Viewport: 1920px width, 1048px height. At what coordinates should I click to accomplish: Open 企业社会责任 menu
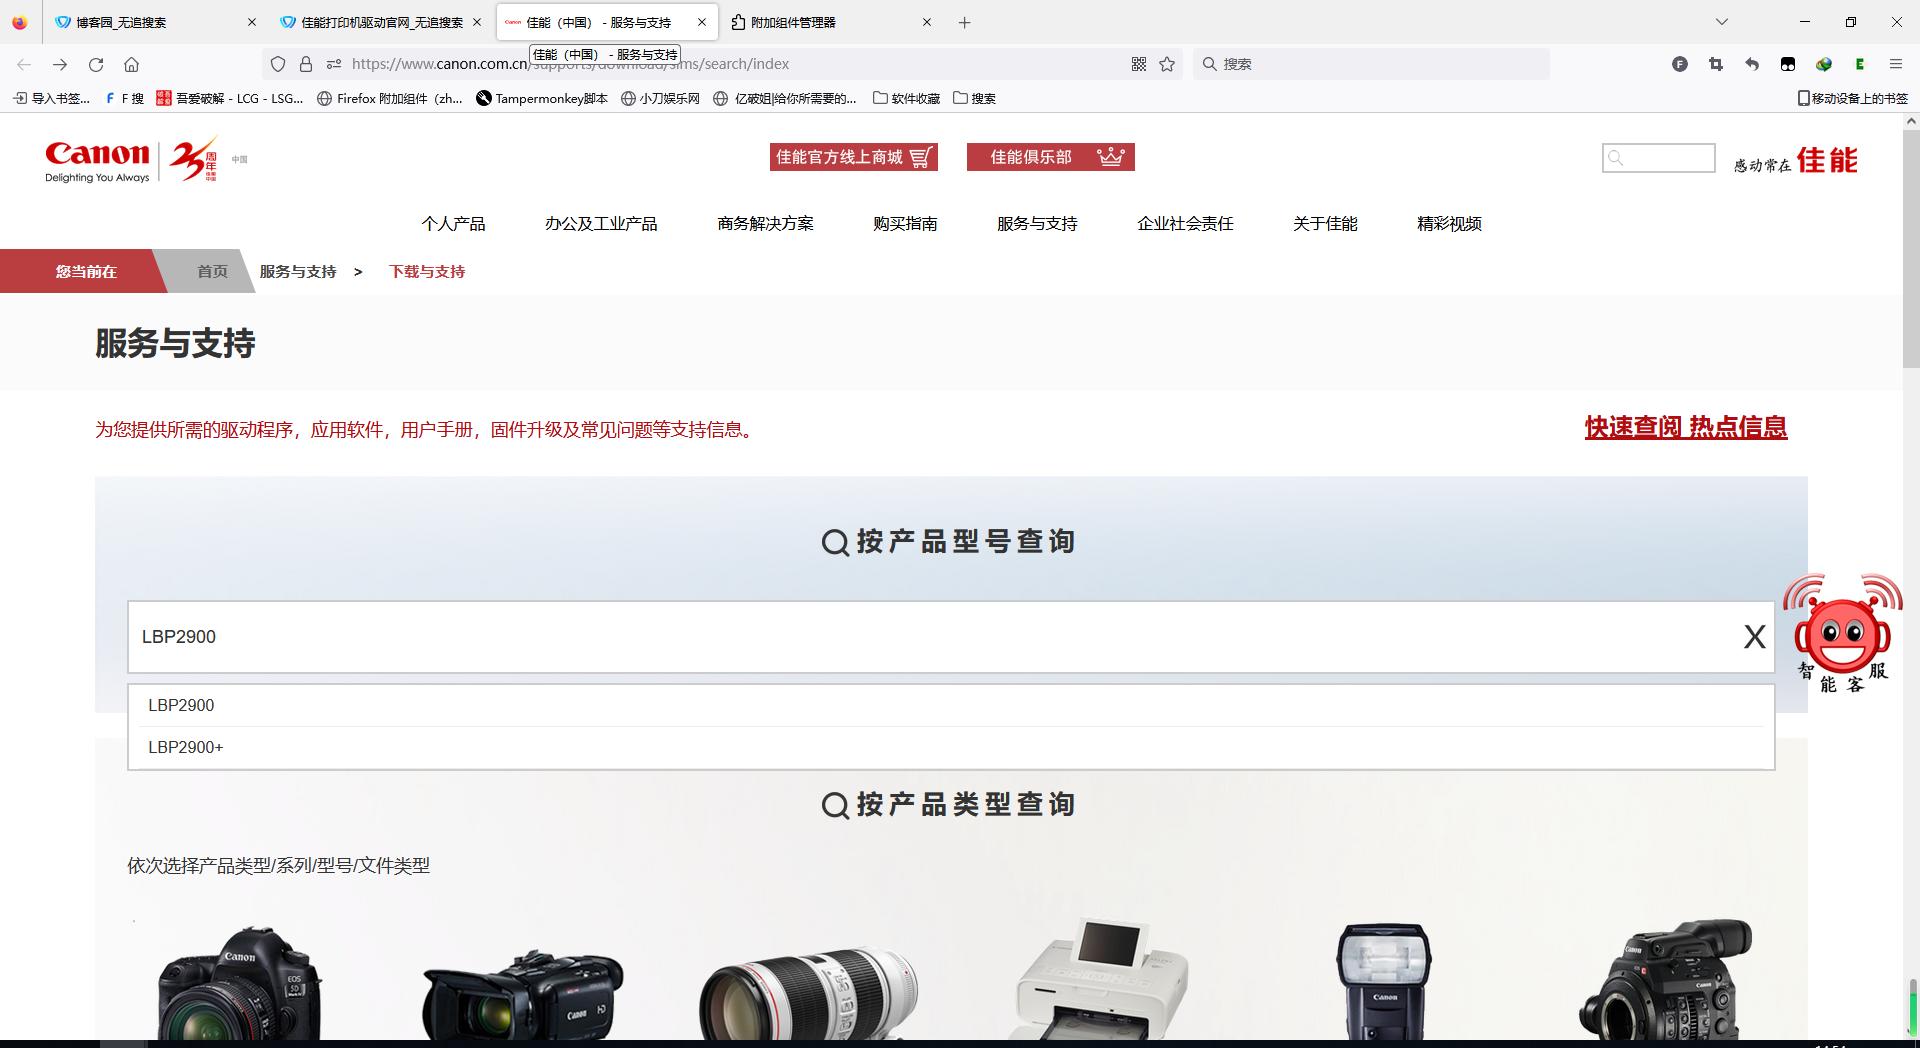pos(1185,224)
